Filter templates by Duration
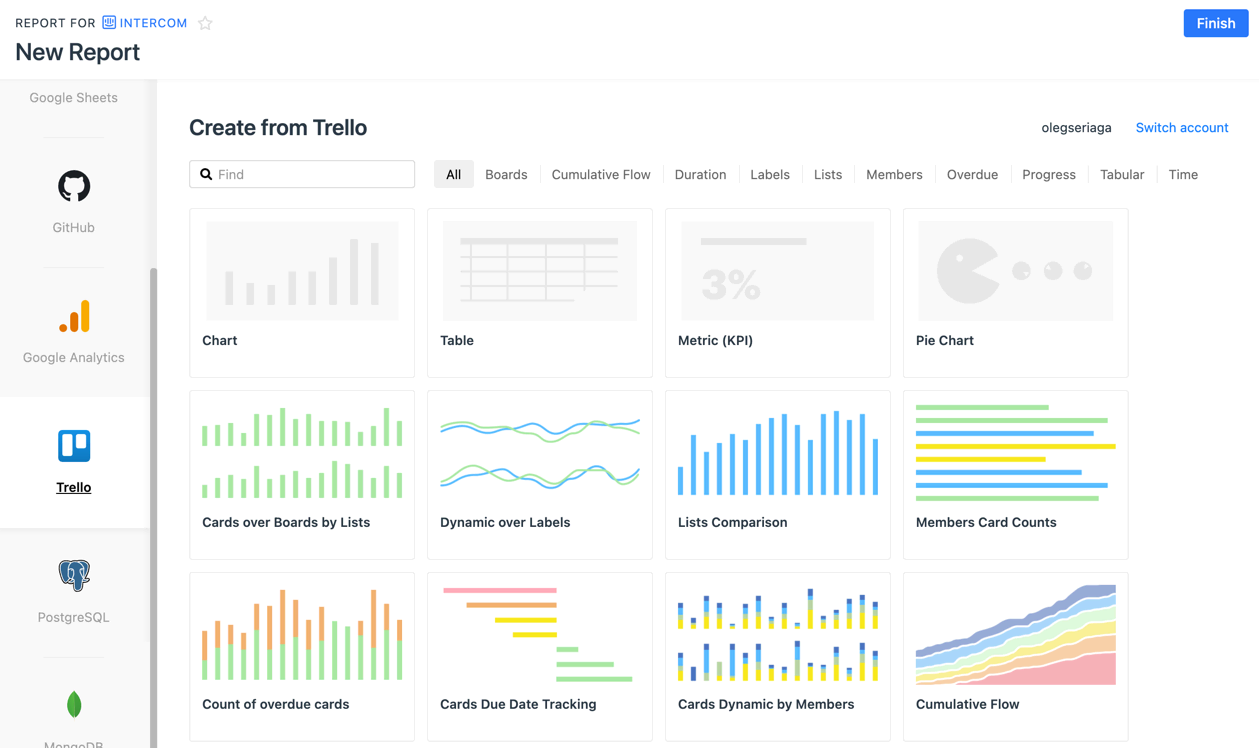Viewport: 1259px width, 748px height. point(700,174)
